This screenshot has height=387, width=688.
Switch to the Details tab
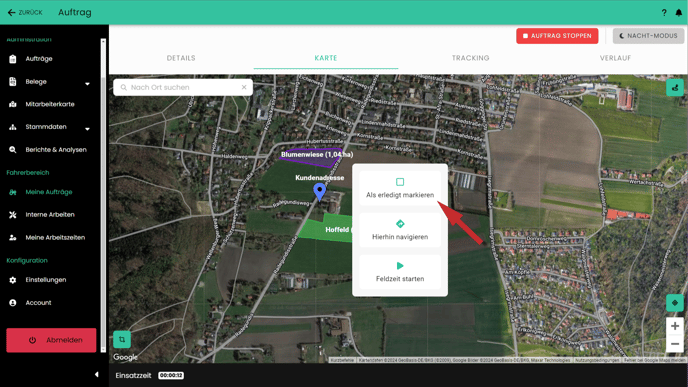[181, 58]
